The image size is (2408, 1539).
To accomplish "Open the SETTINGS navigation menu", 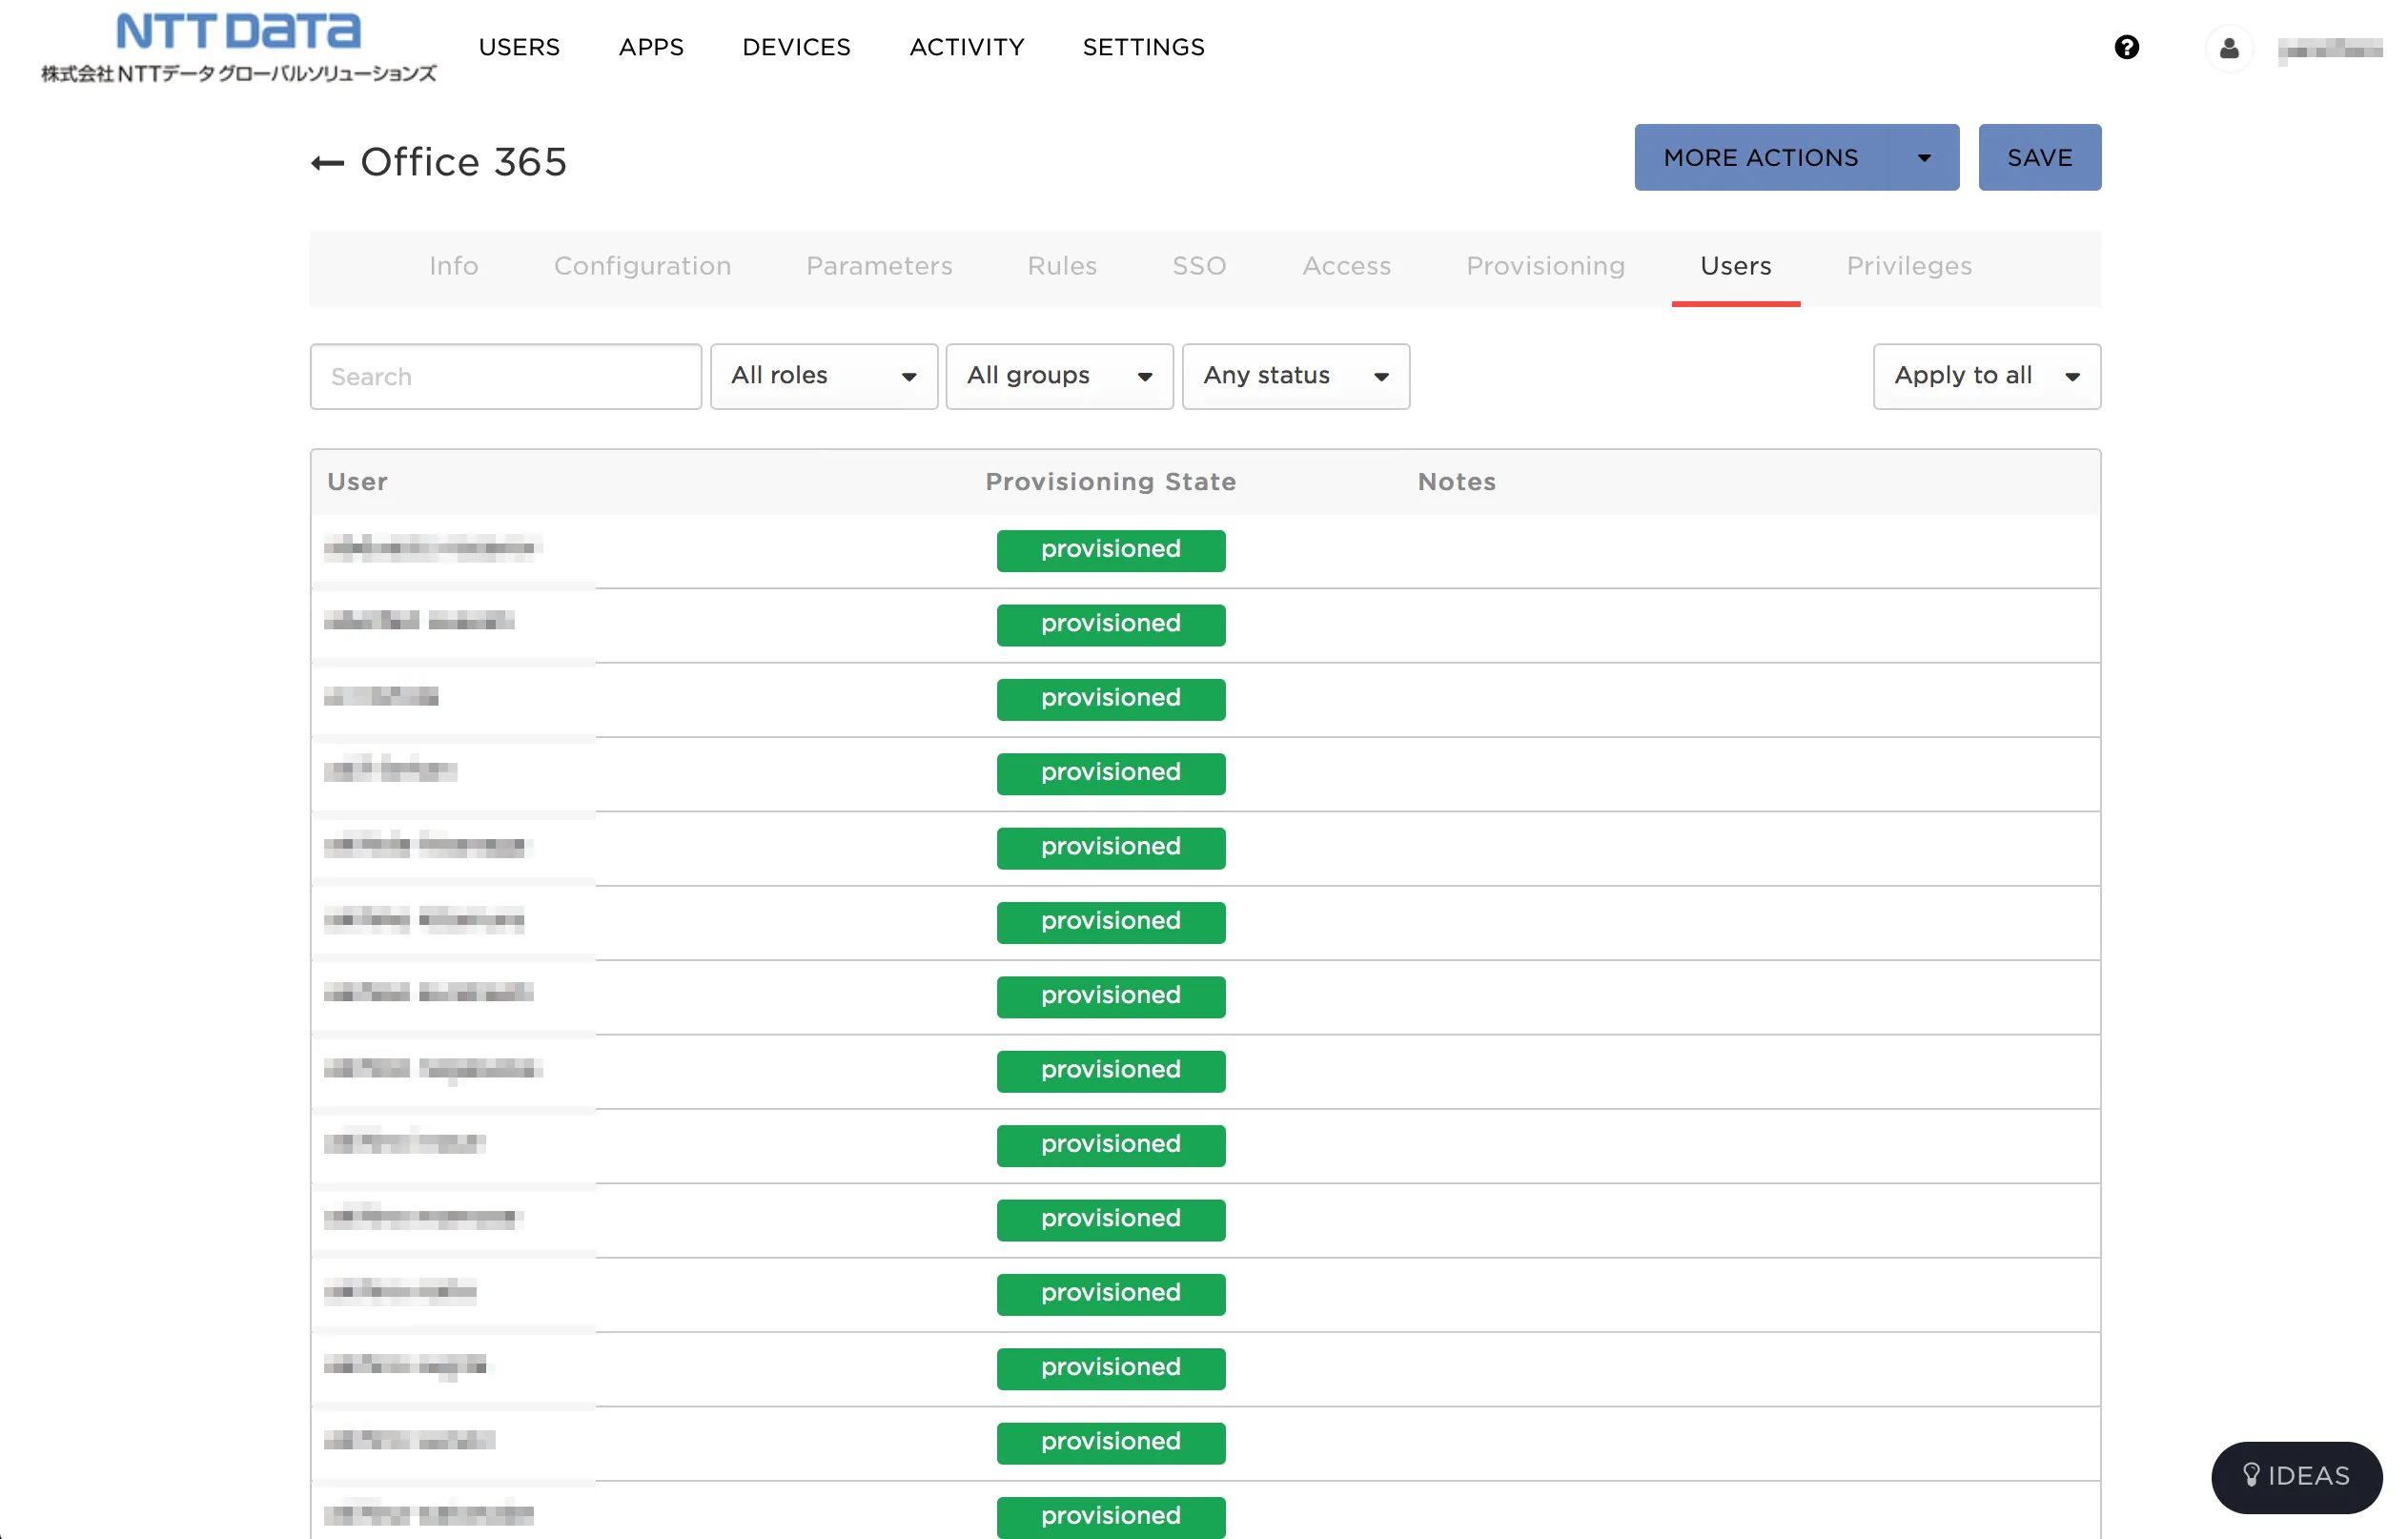I will (x=1143, y=47).
